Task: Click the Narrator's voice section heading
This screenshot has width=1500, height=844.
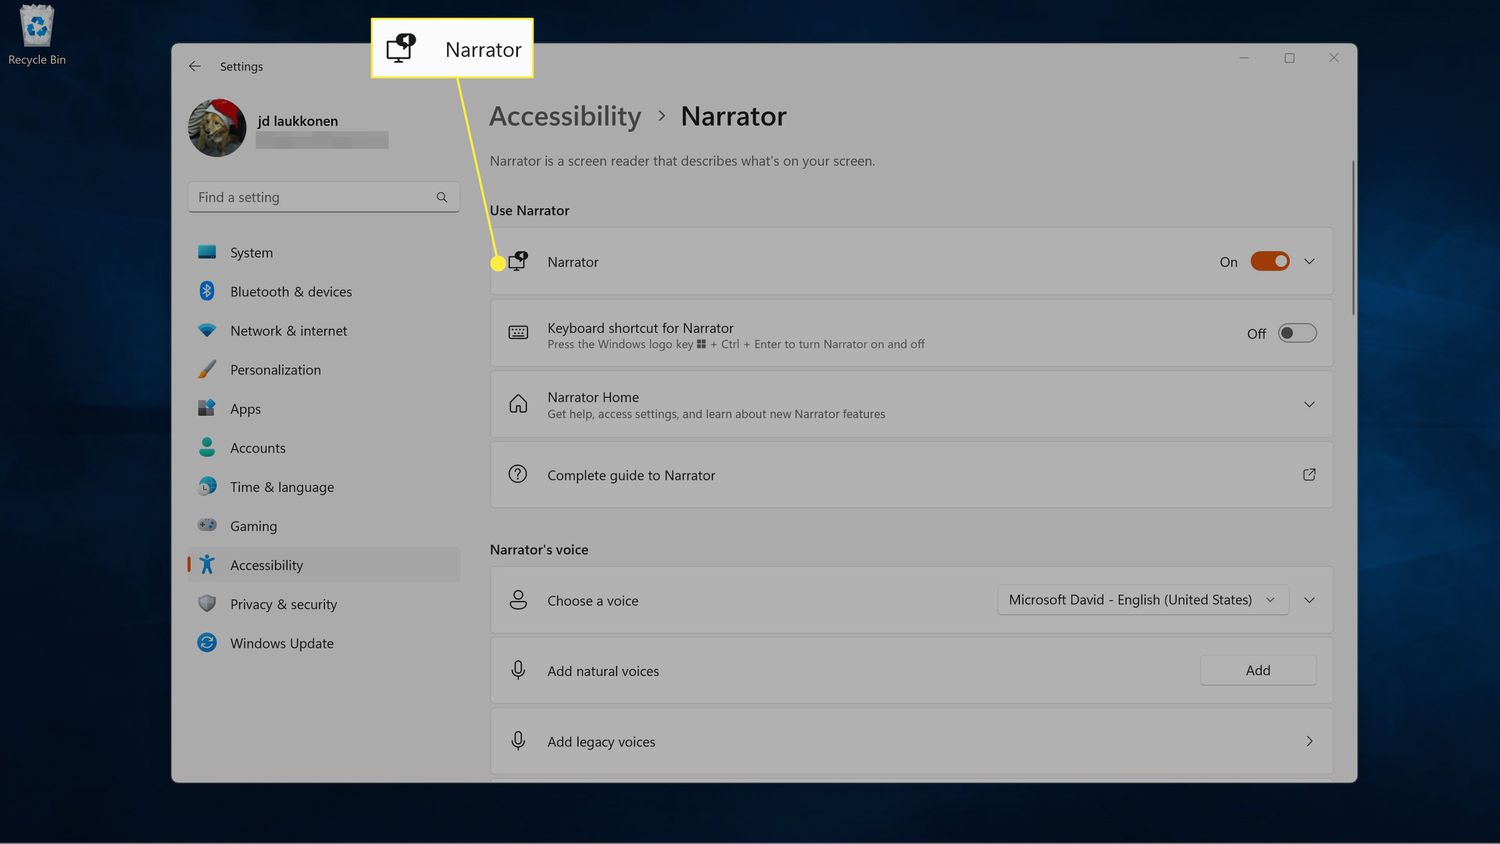Action: (539, 549)
